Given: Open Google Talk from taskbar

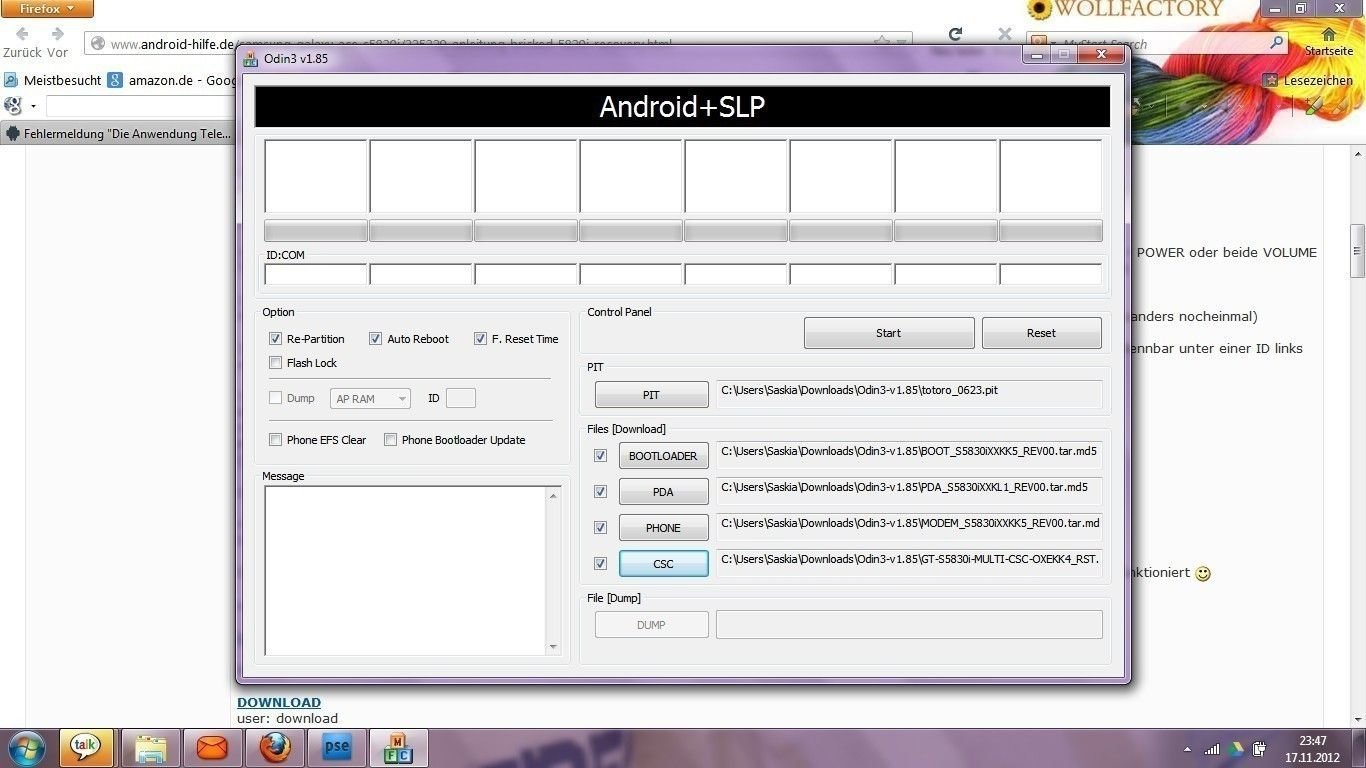Looking at the screenshot, I should [86, 747].
